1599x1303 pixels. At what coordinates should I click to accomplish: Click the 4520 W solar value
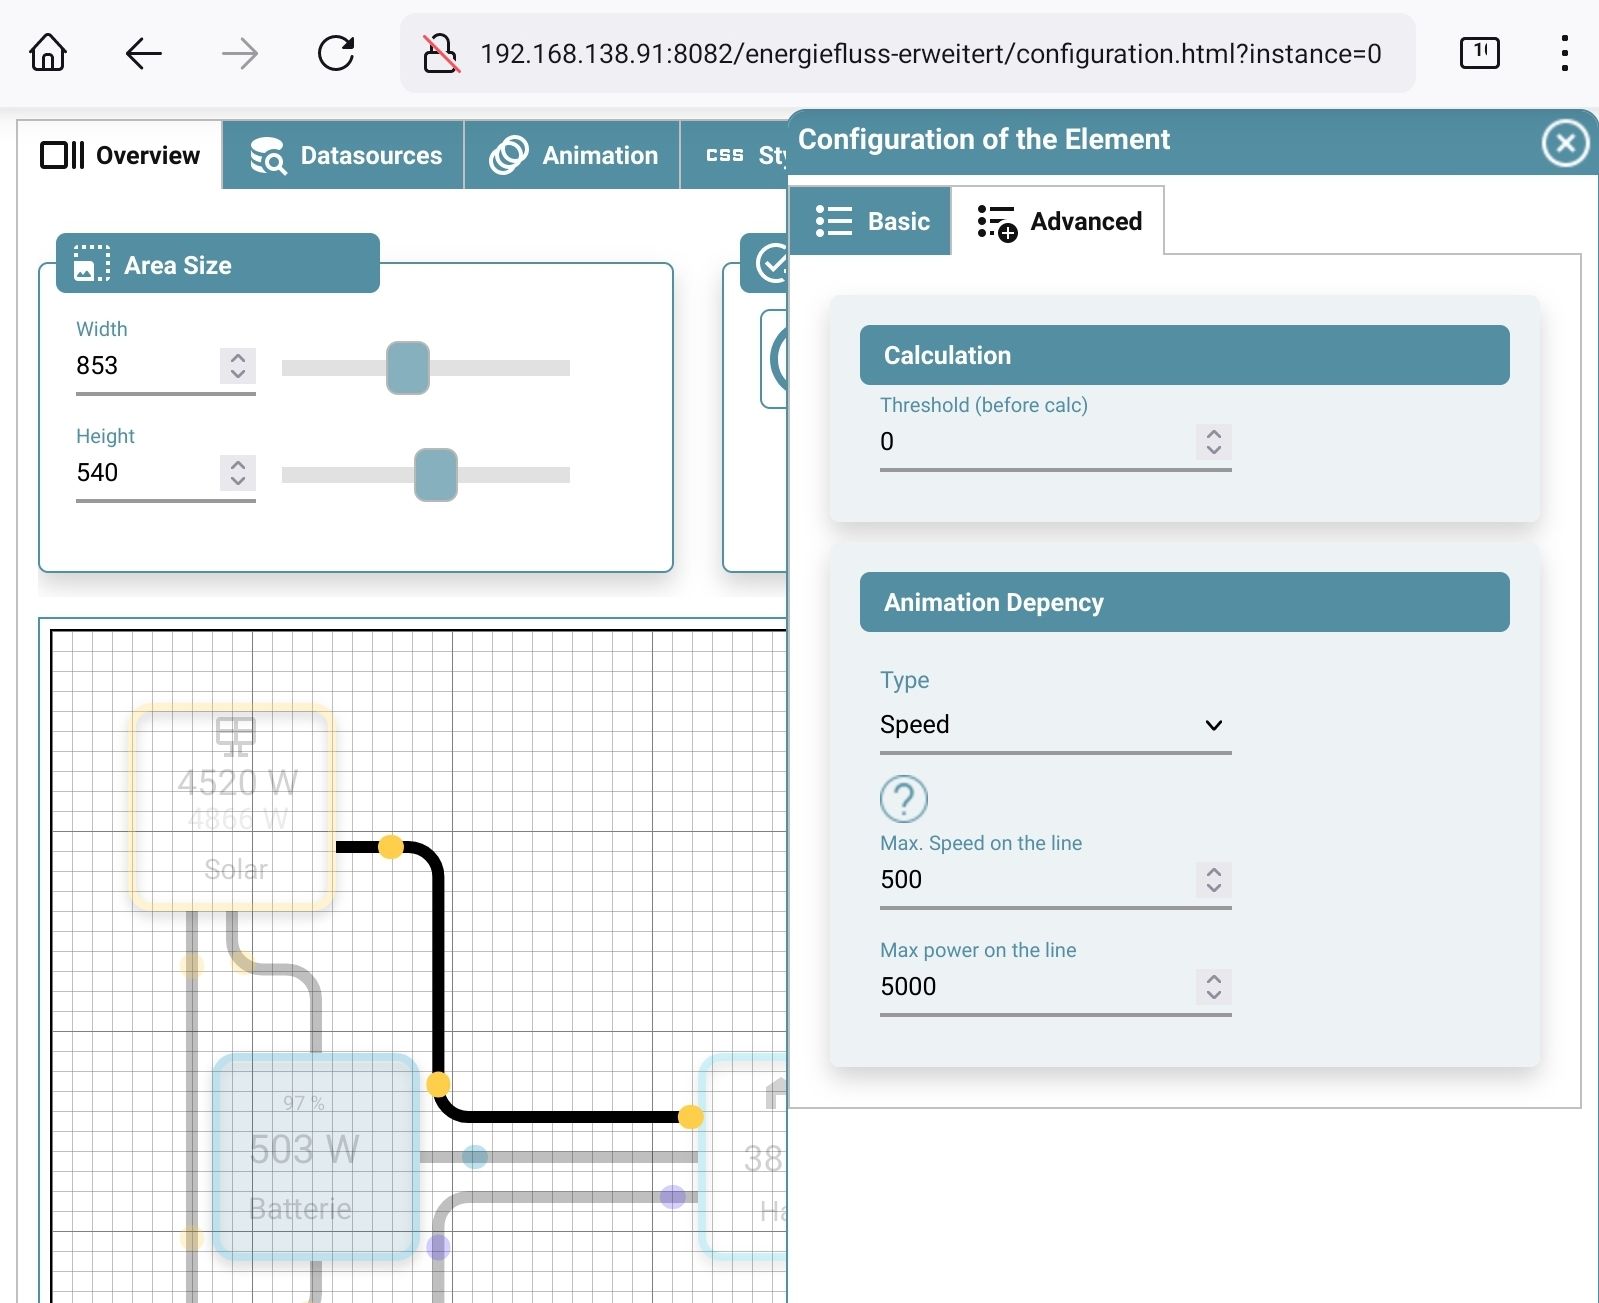238,782
